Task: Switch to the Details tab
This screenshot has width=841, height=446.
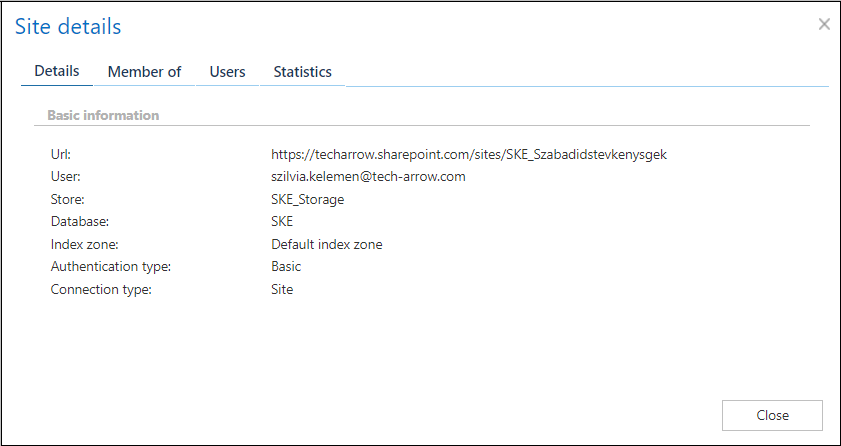Action: point(57,72)
